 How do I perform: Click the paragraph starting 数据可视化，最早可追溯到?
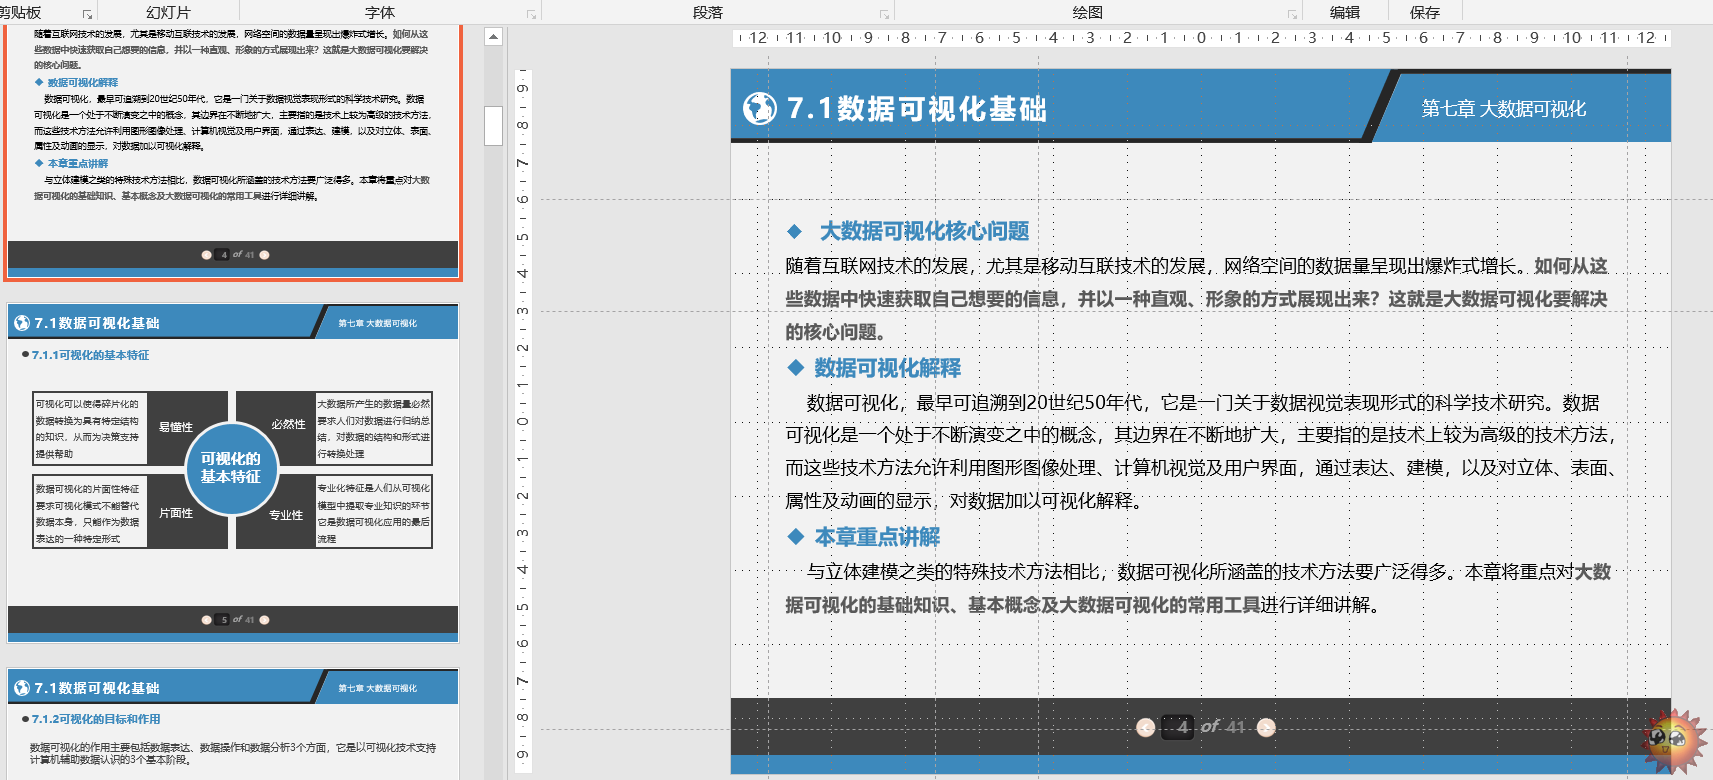coord(1200,451)
